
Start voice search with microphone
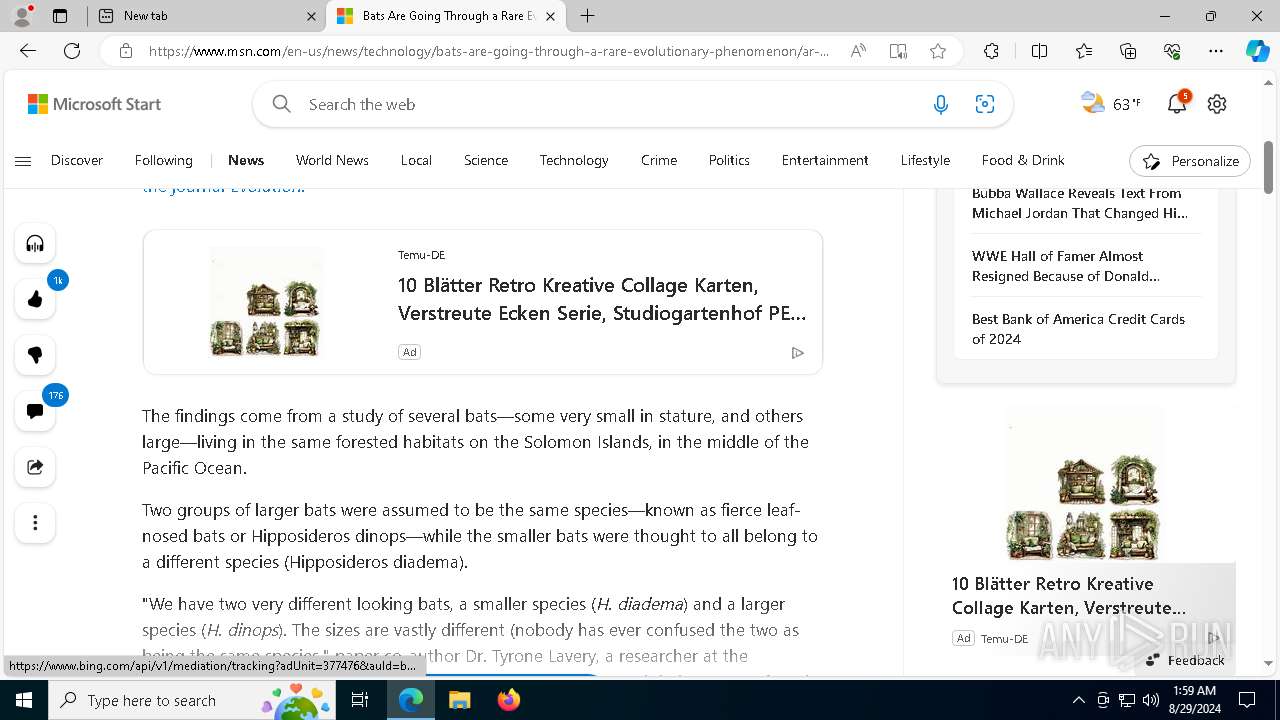pyautogui.click(x=940, y=104)
